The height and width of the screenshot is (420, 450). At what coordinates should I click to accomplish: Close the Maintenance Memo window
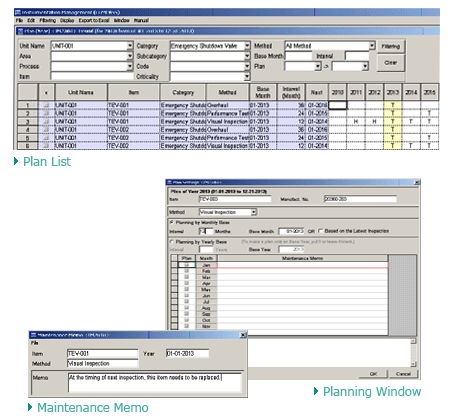243,335
